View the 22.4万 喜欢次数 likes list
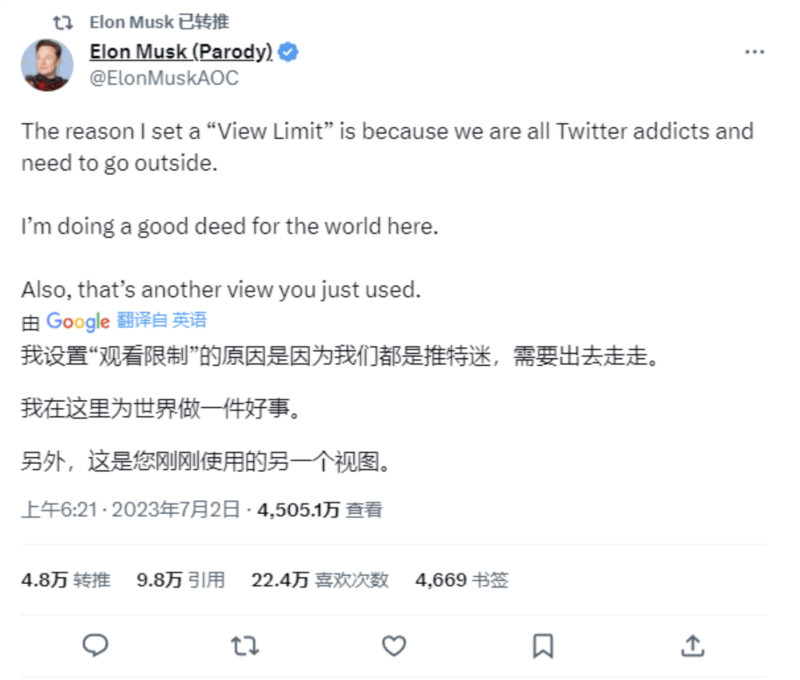 tap(320, 579)
